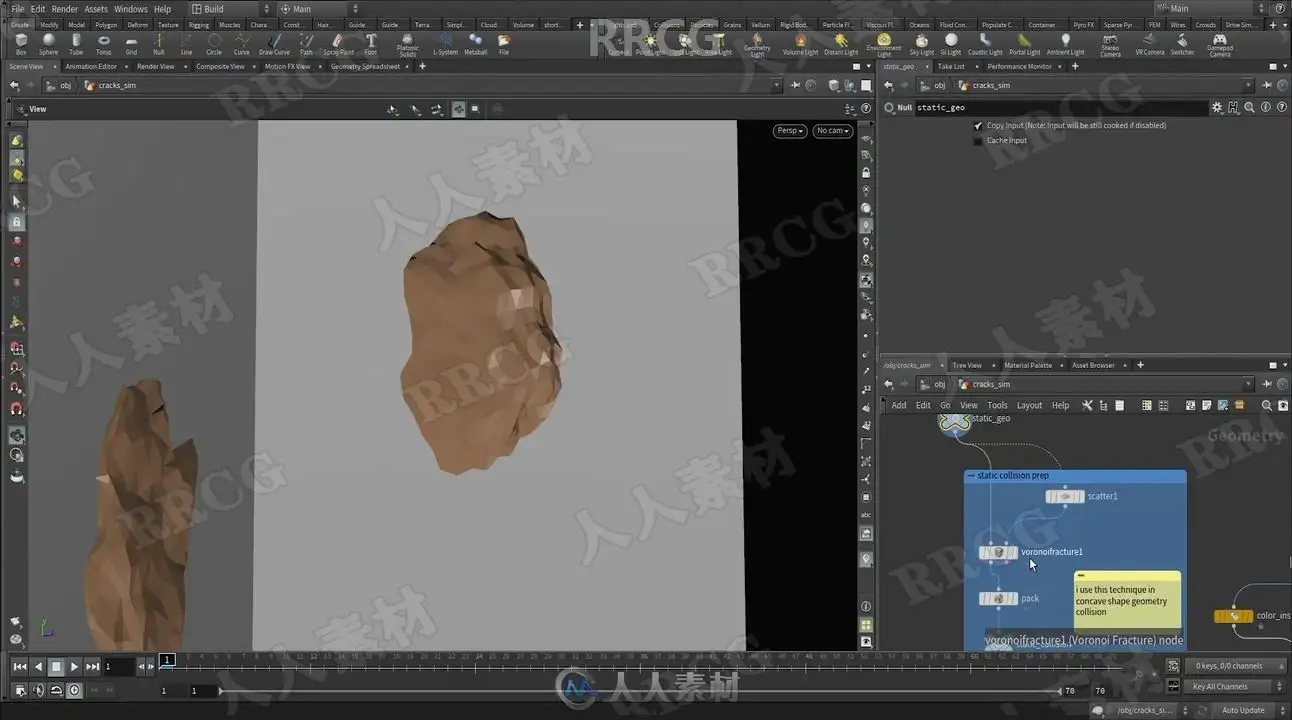The height and width of the screenshot is (720, 1292).
Task: Enable the Cache Input checkbox
Action: tap(978, 141)
